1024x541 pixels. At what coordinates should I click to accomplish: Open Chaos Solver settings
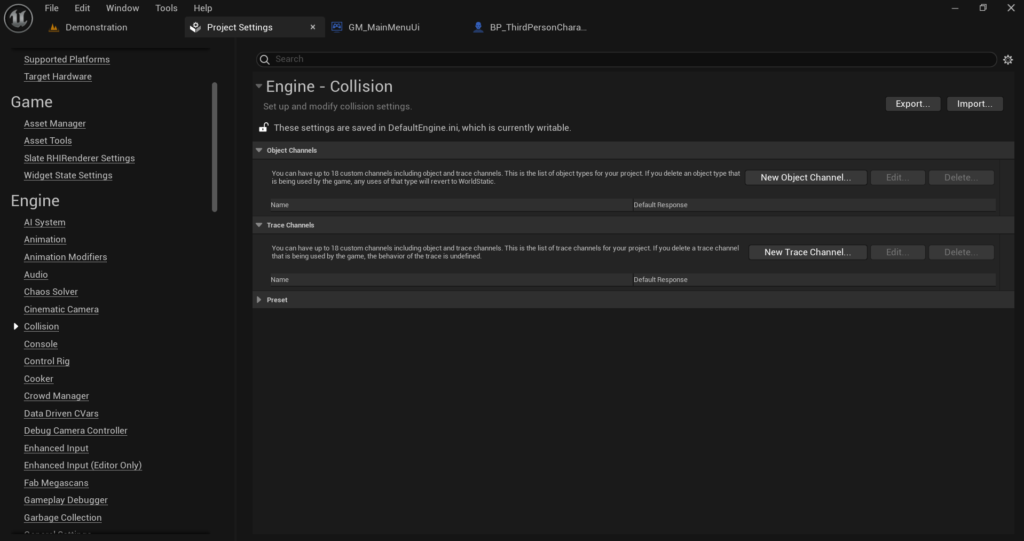(51, 291)
